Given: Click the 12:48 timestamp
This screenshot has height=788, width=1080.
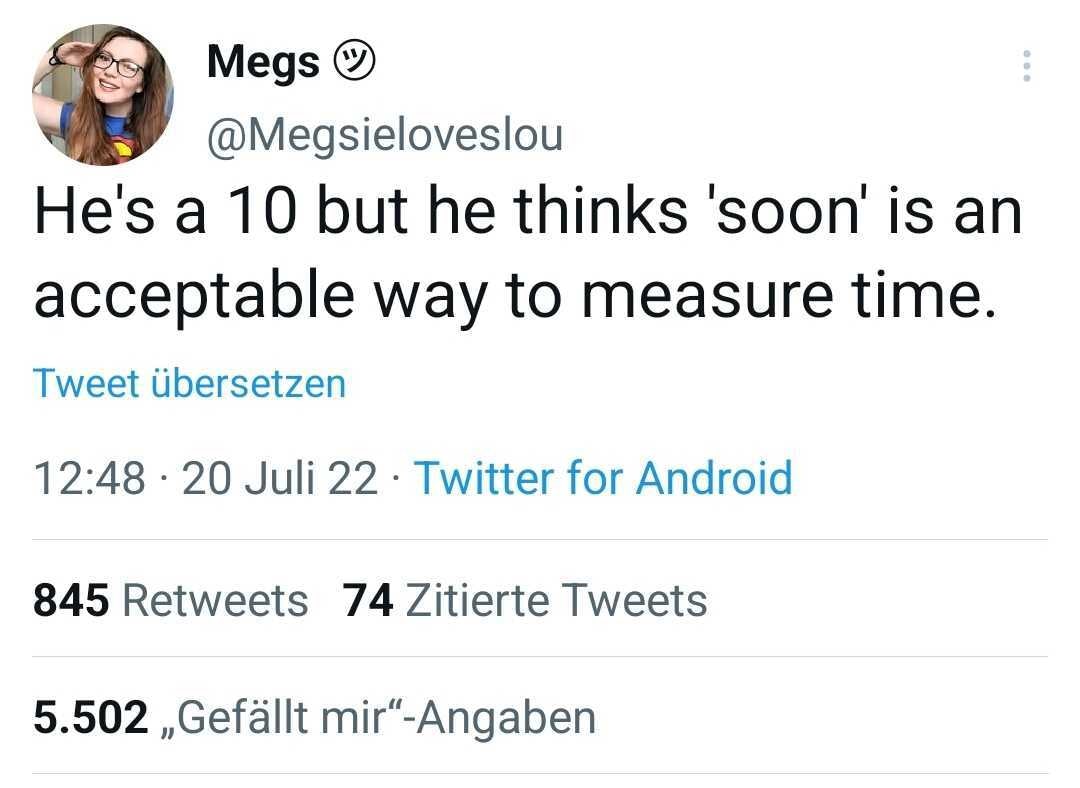Looking at the screenshot, I should pos(89,478).
